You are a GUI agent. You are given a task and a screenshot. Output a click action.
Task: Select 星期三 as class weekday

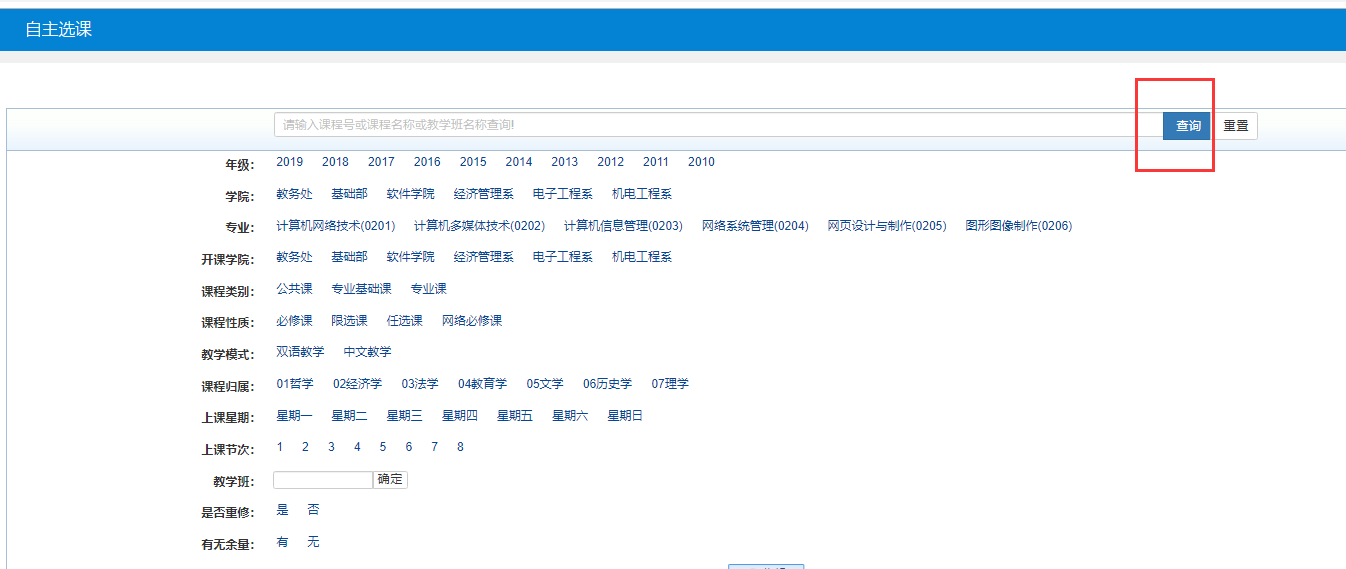click(x=404, y=416)
